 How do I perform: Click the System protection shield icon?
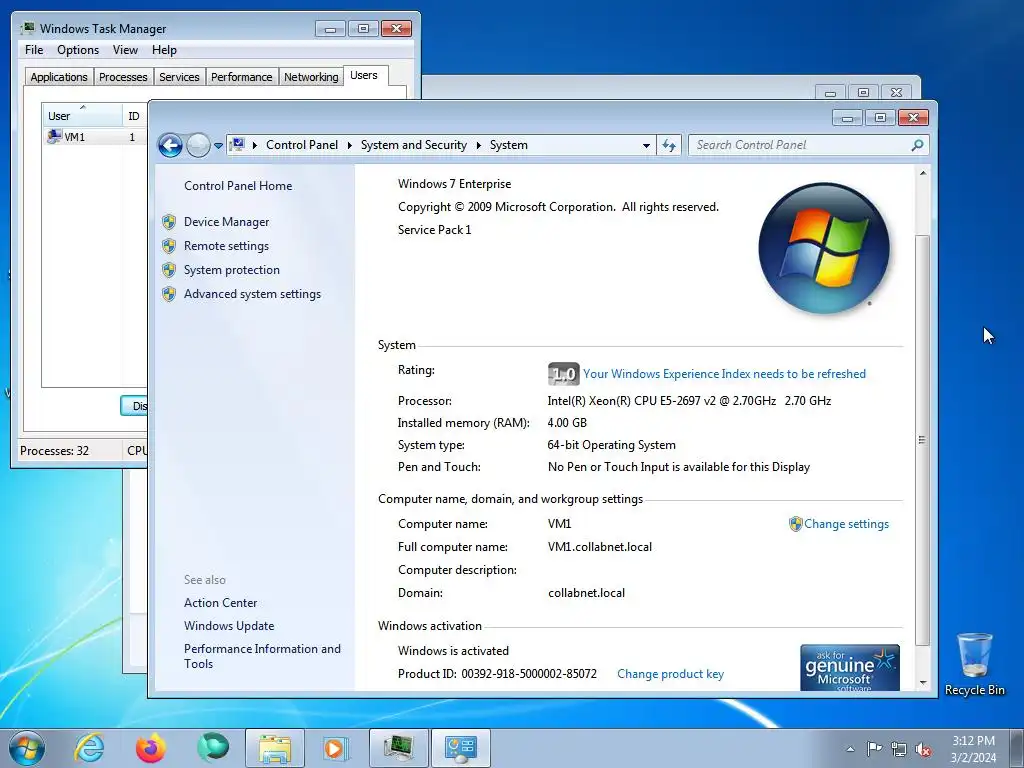click(169, 270)
